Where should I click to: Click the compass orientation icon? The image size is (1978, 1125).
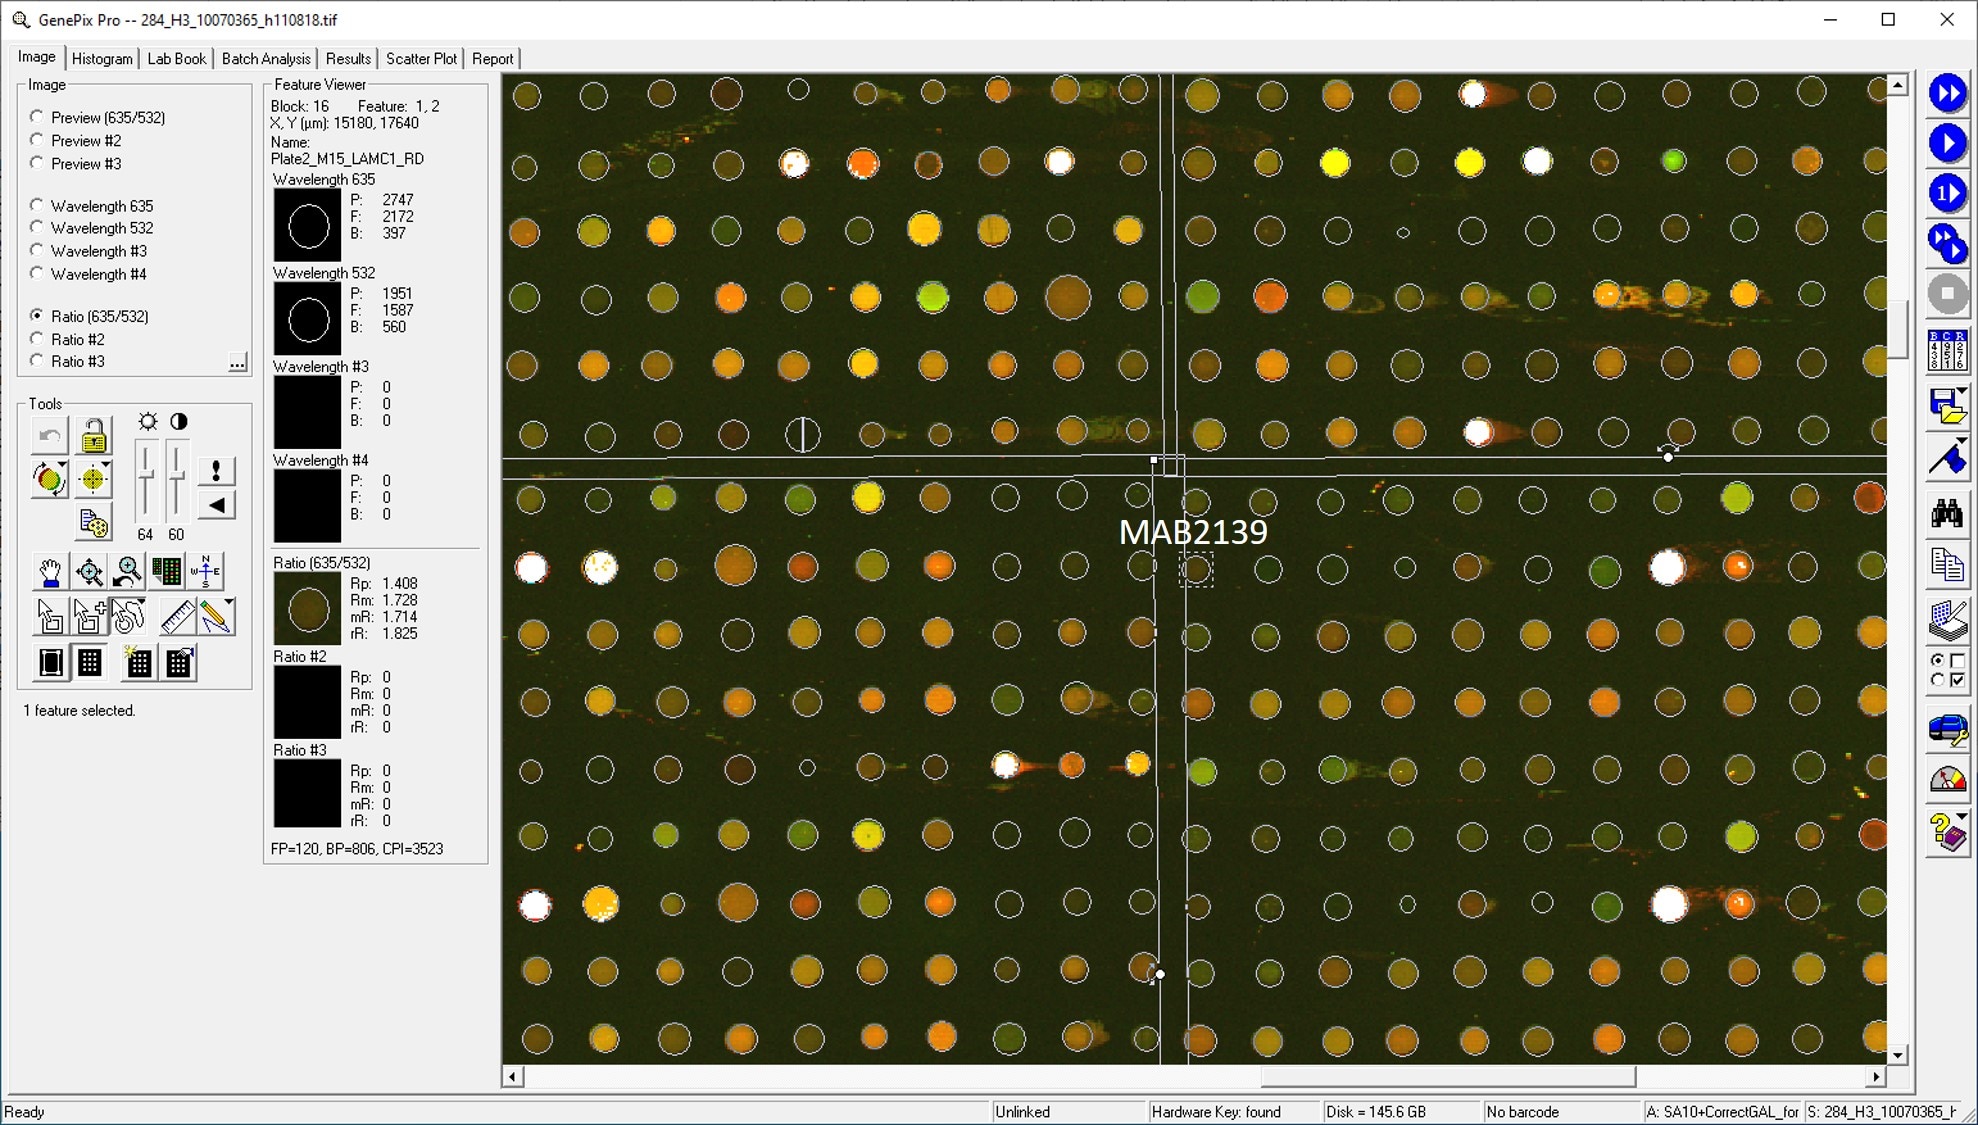coord(206,571)
